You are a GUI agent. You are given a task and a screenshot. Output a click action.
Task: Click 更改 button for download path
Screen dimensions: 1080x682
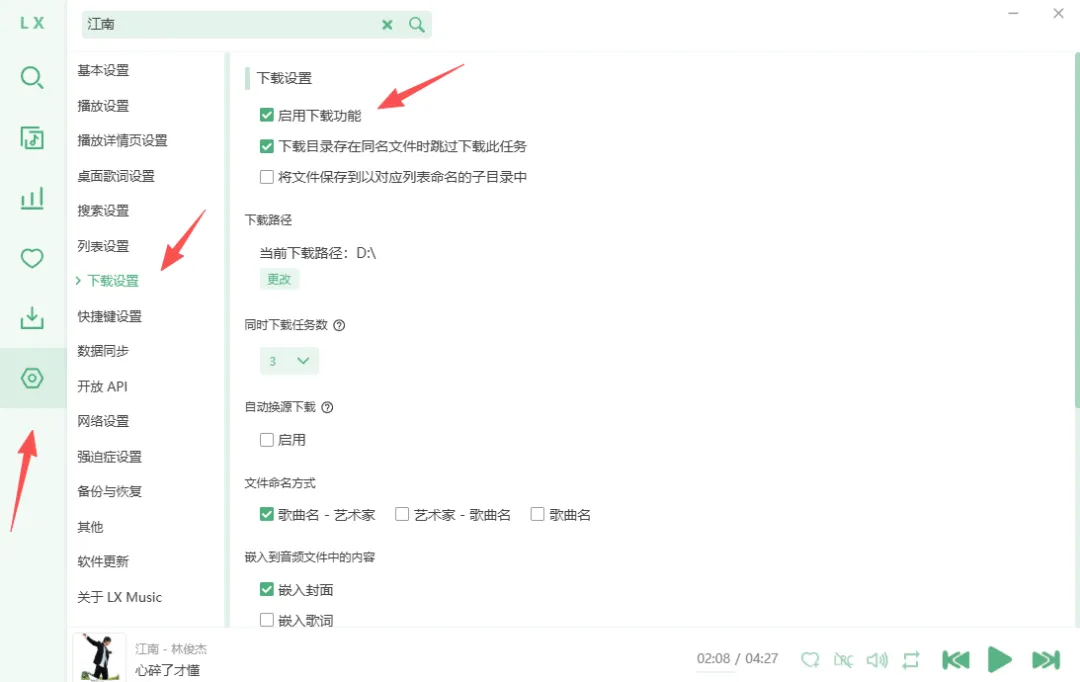tap(279, 279)
